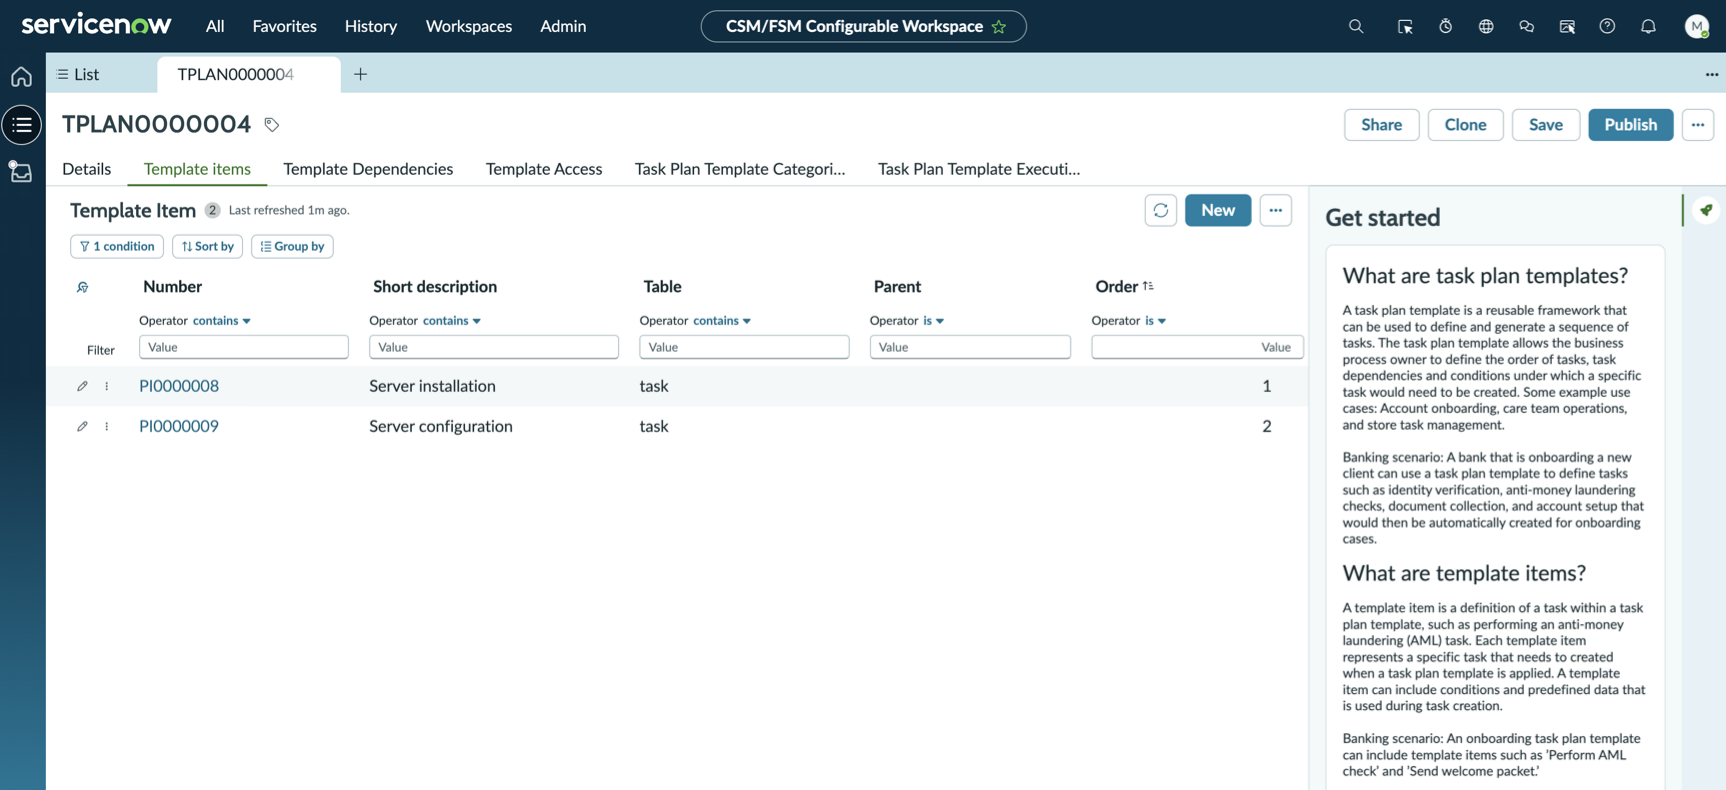Switch to the Template Access tab
This screenshot has height=790, width=1726.
544,169
